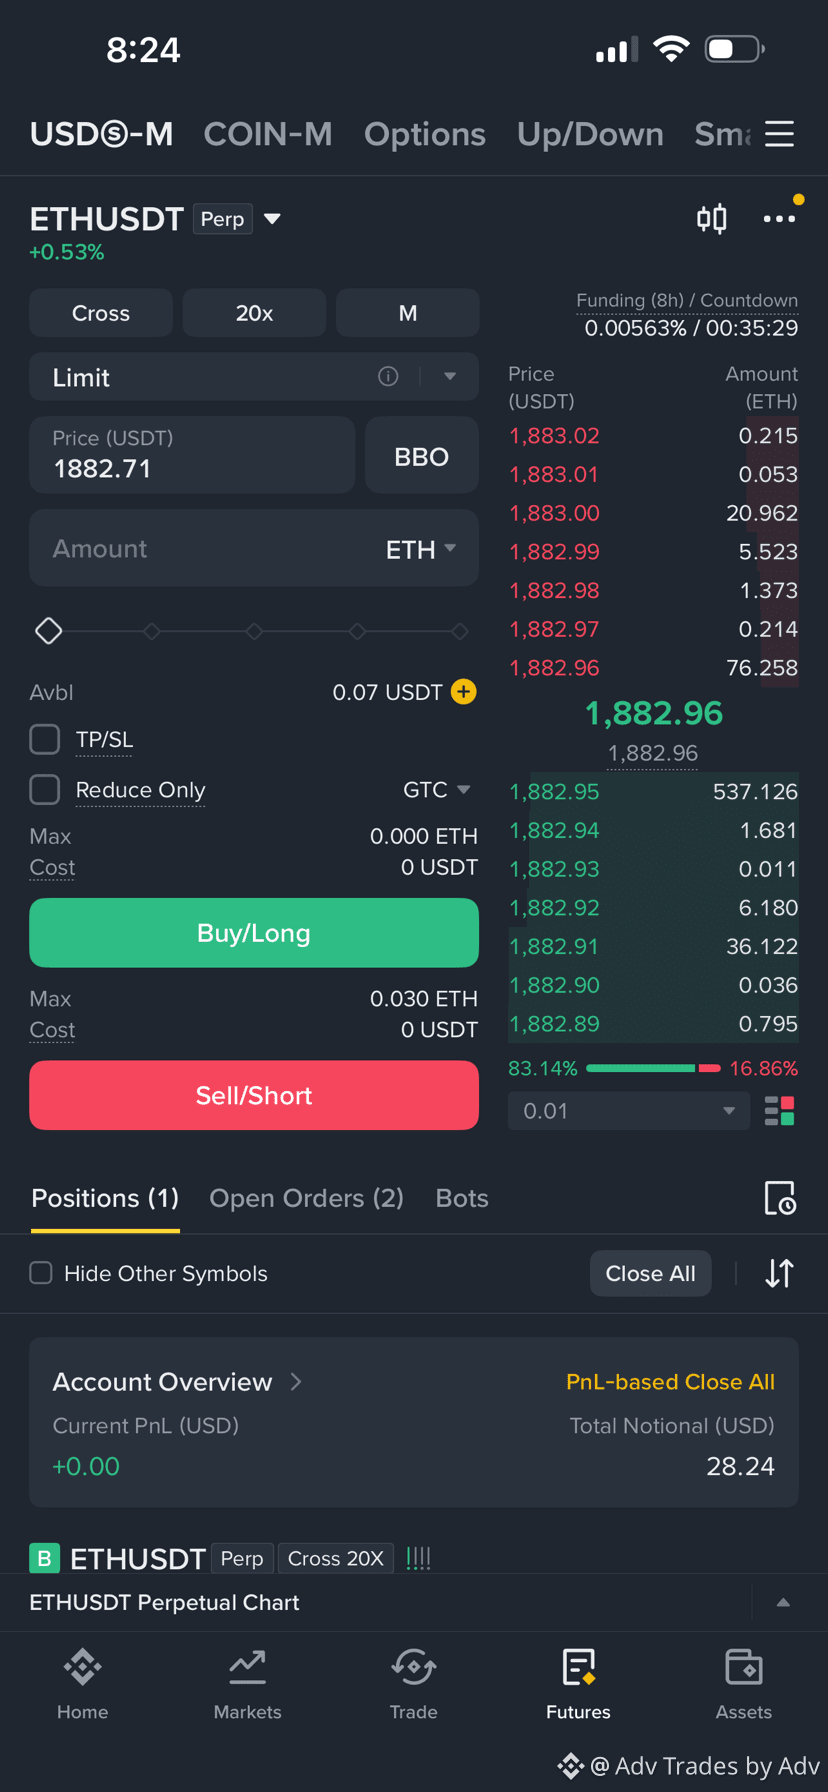This screenshot has height=1792, width=828.
Task: Expand the 0.01 price grouping dropdown
Action: pos(629,1111)
